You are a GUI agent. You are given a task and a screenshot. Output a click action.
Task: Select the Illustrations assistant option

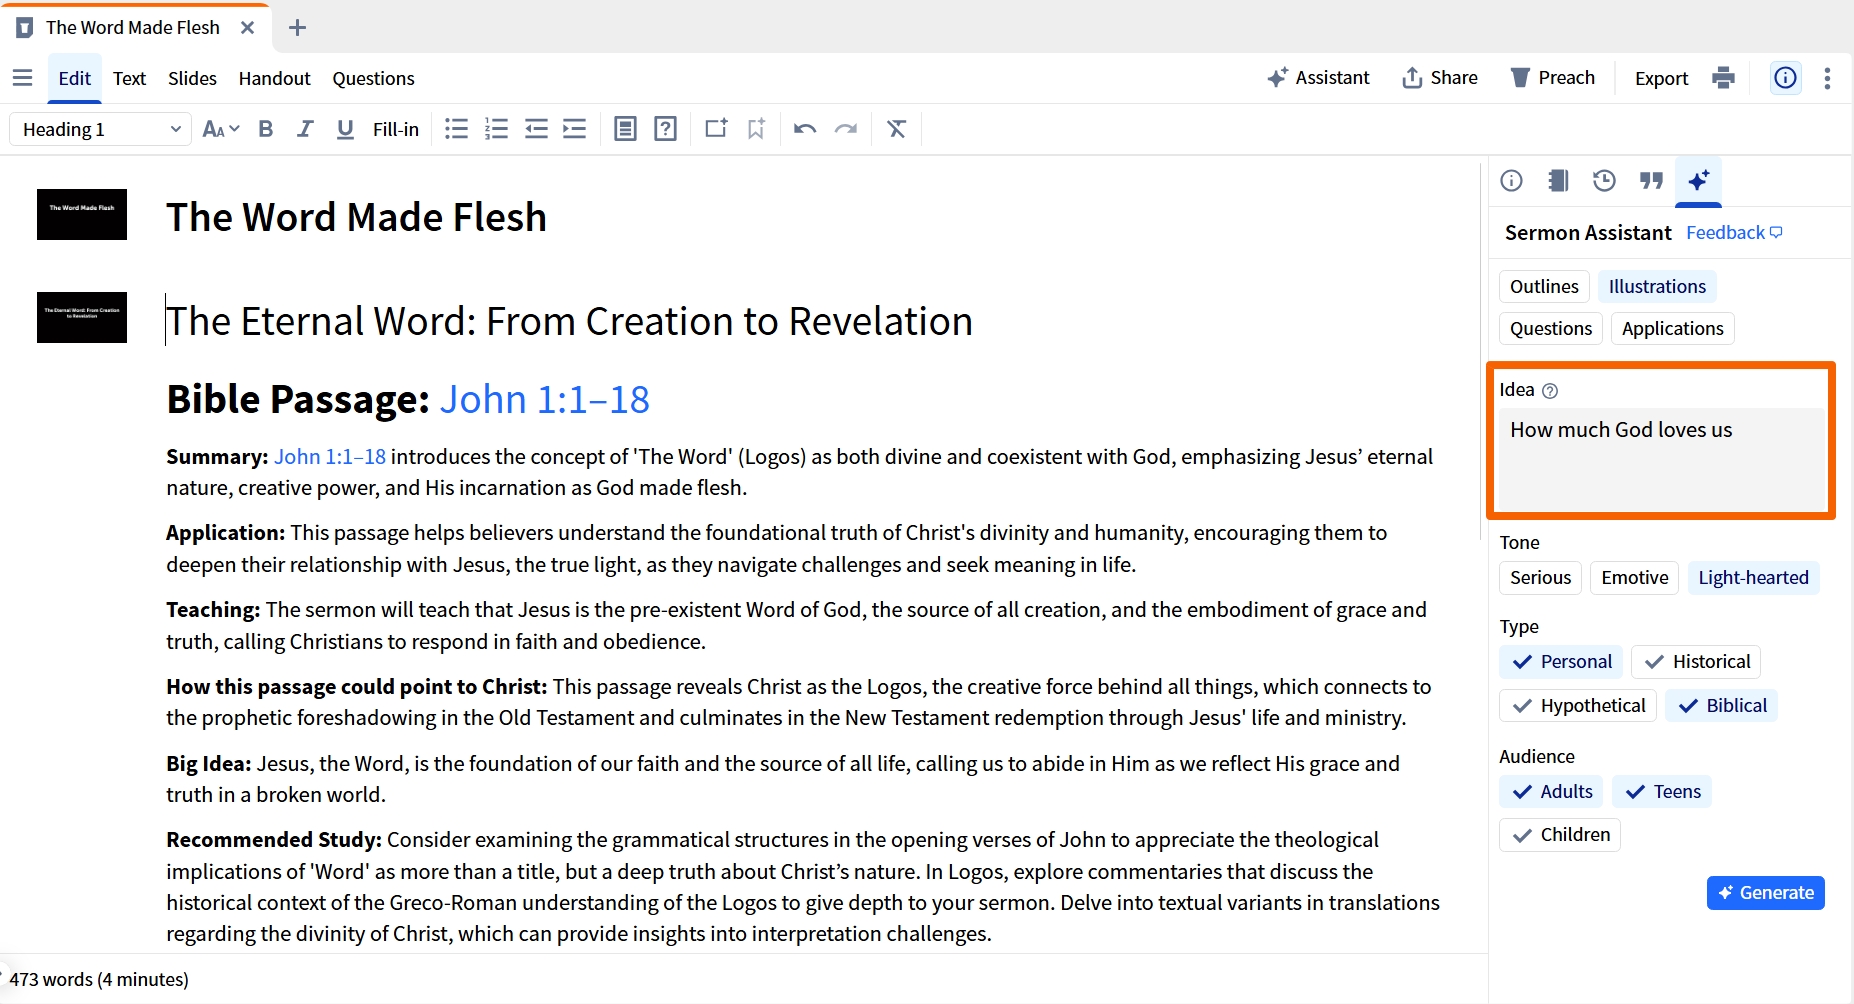pos(1657,287)
